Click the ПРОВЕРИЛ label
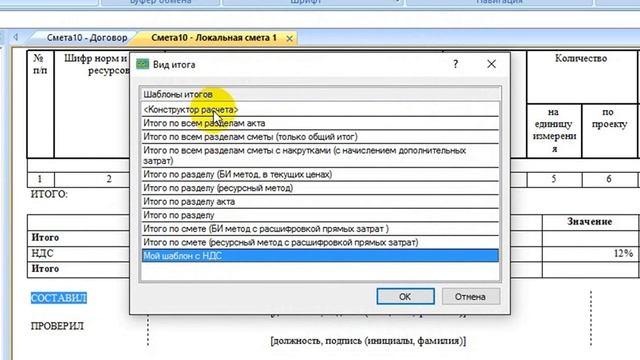Screen dimensions: 640x360 57,326
